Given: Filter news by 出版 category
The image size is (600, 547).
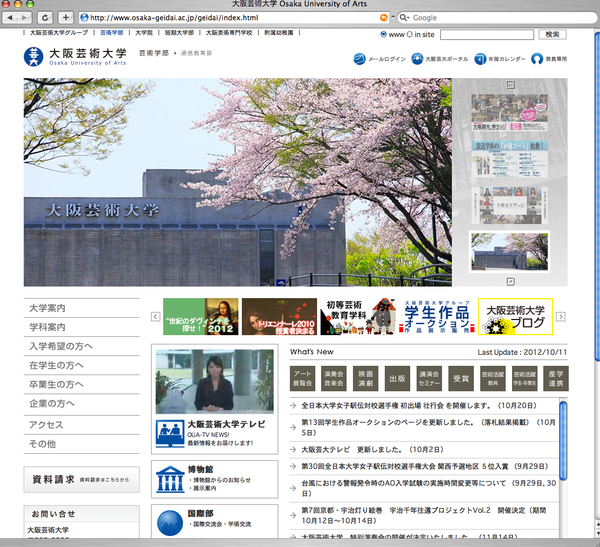Looking at the screenshot, I should pyautogui.click(x=397, y=378).
